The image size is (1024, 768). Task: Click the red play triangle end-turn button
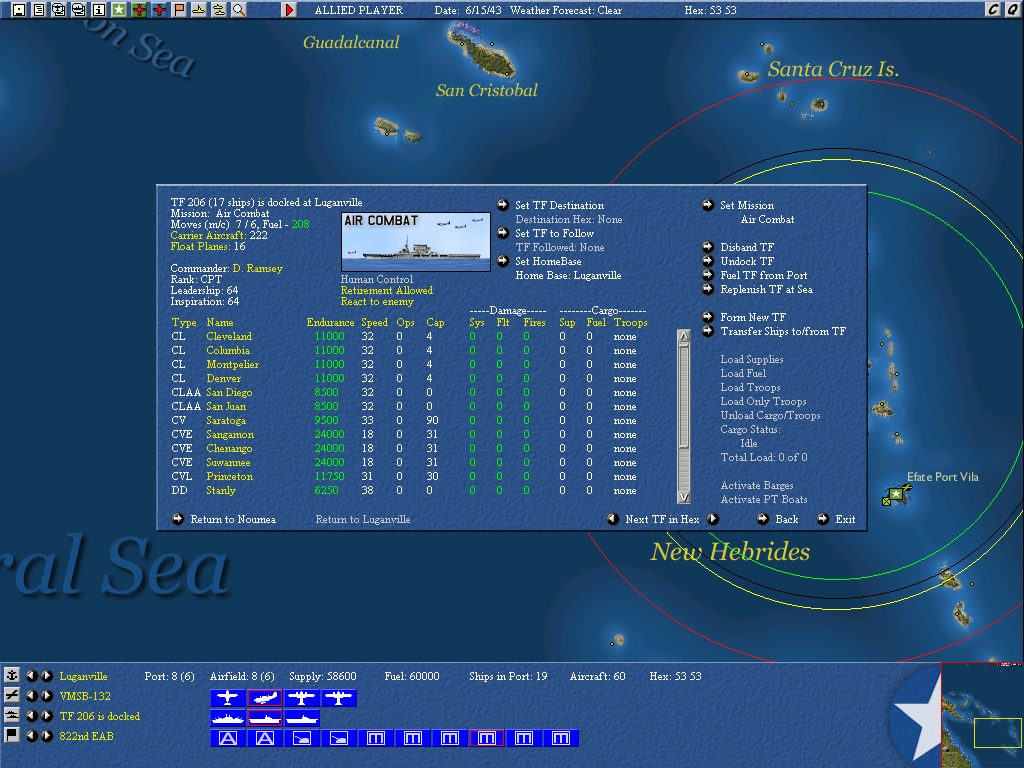(289, 10)
